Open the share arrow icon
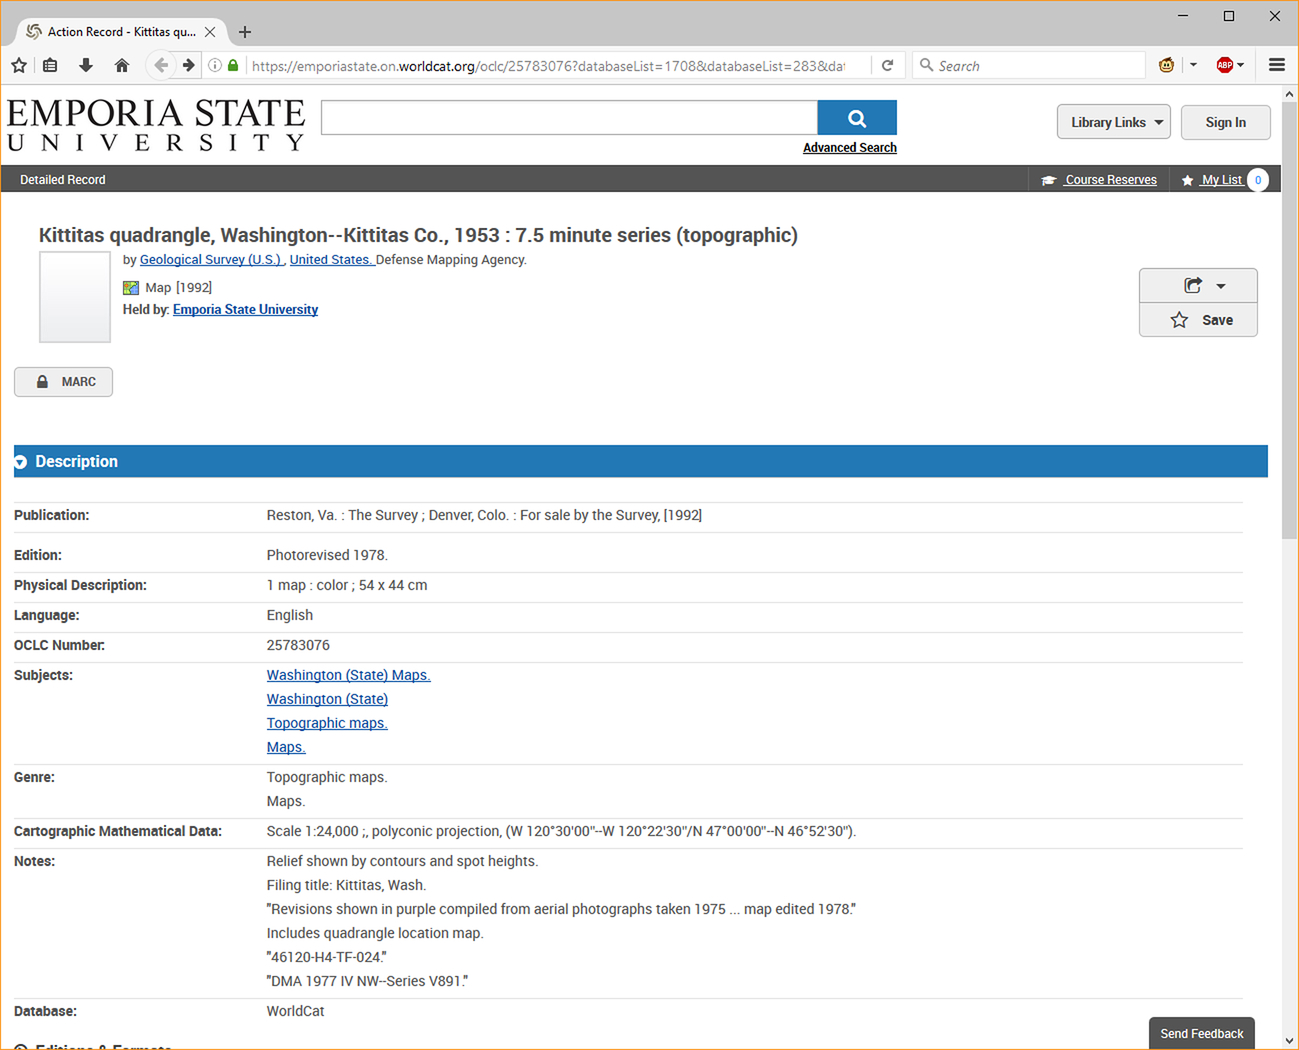This screenshot has width=1299, height=1050. (x=1193, y=286)
